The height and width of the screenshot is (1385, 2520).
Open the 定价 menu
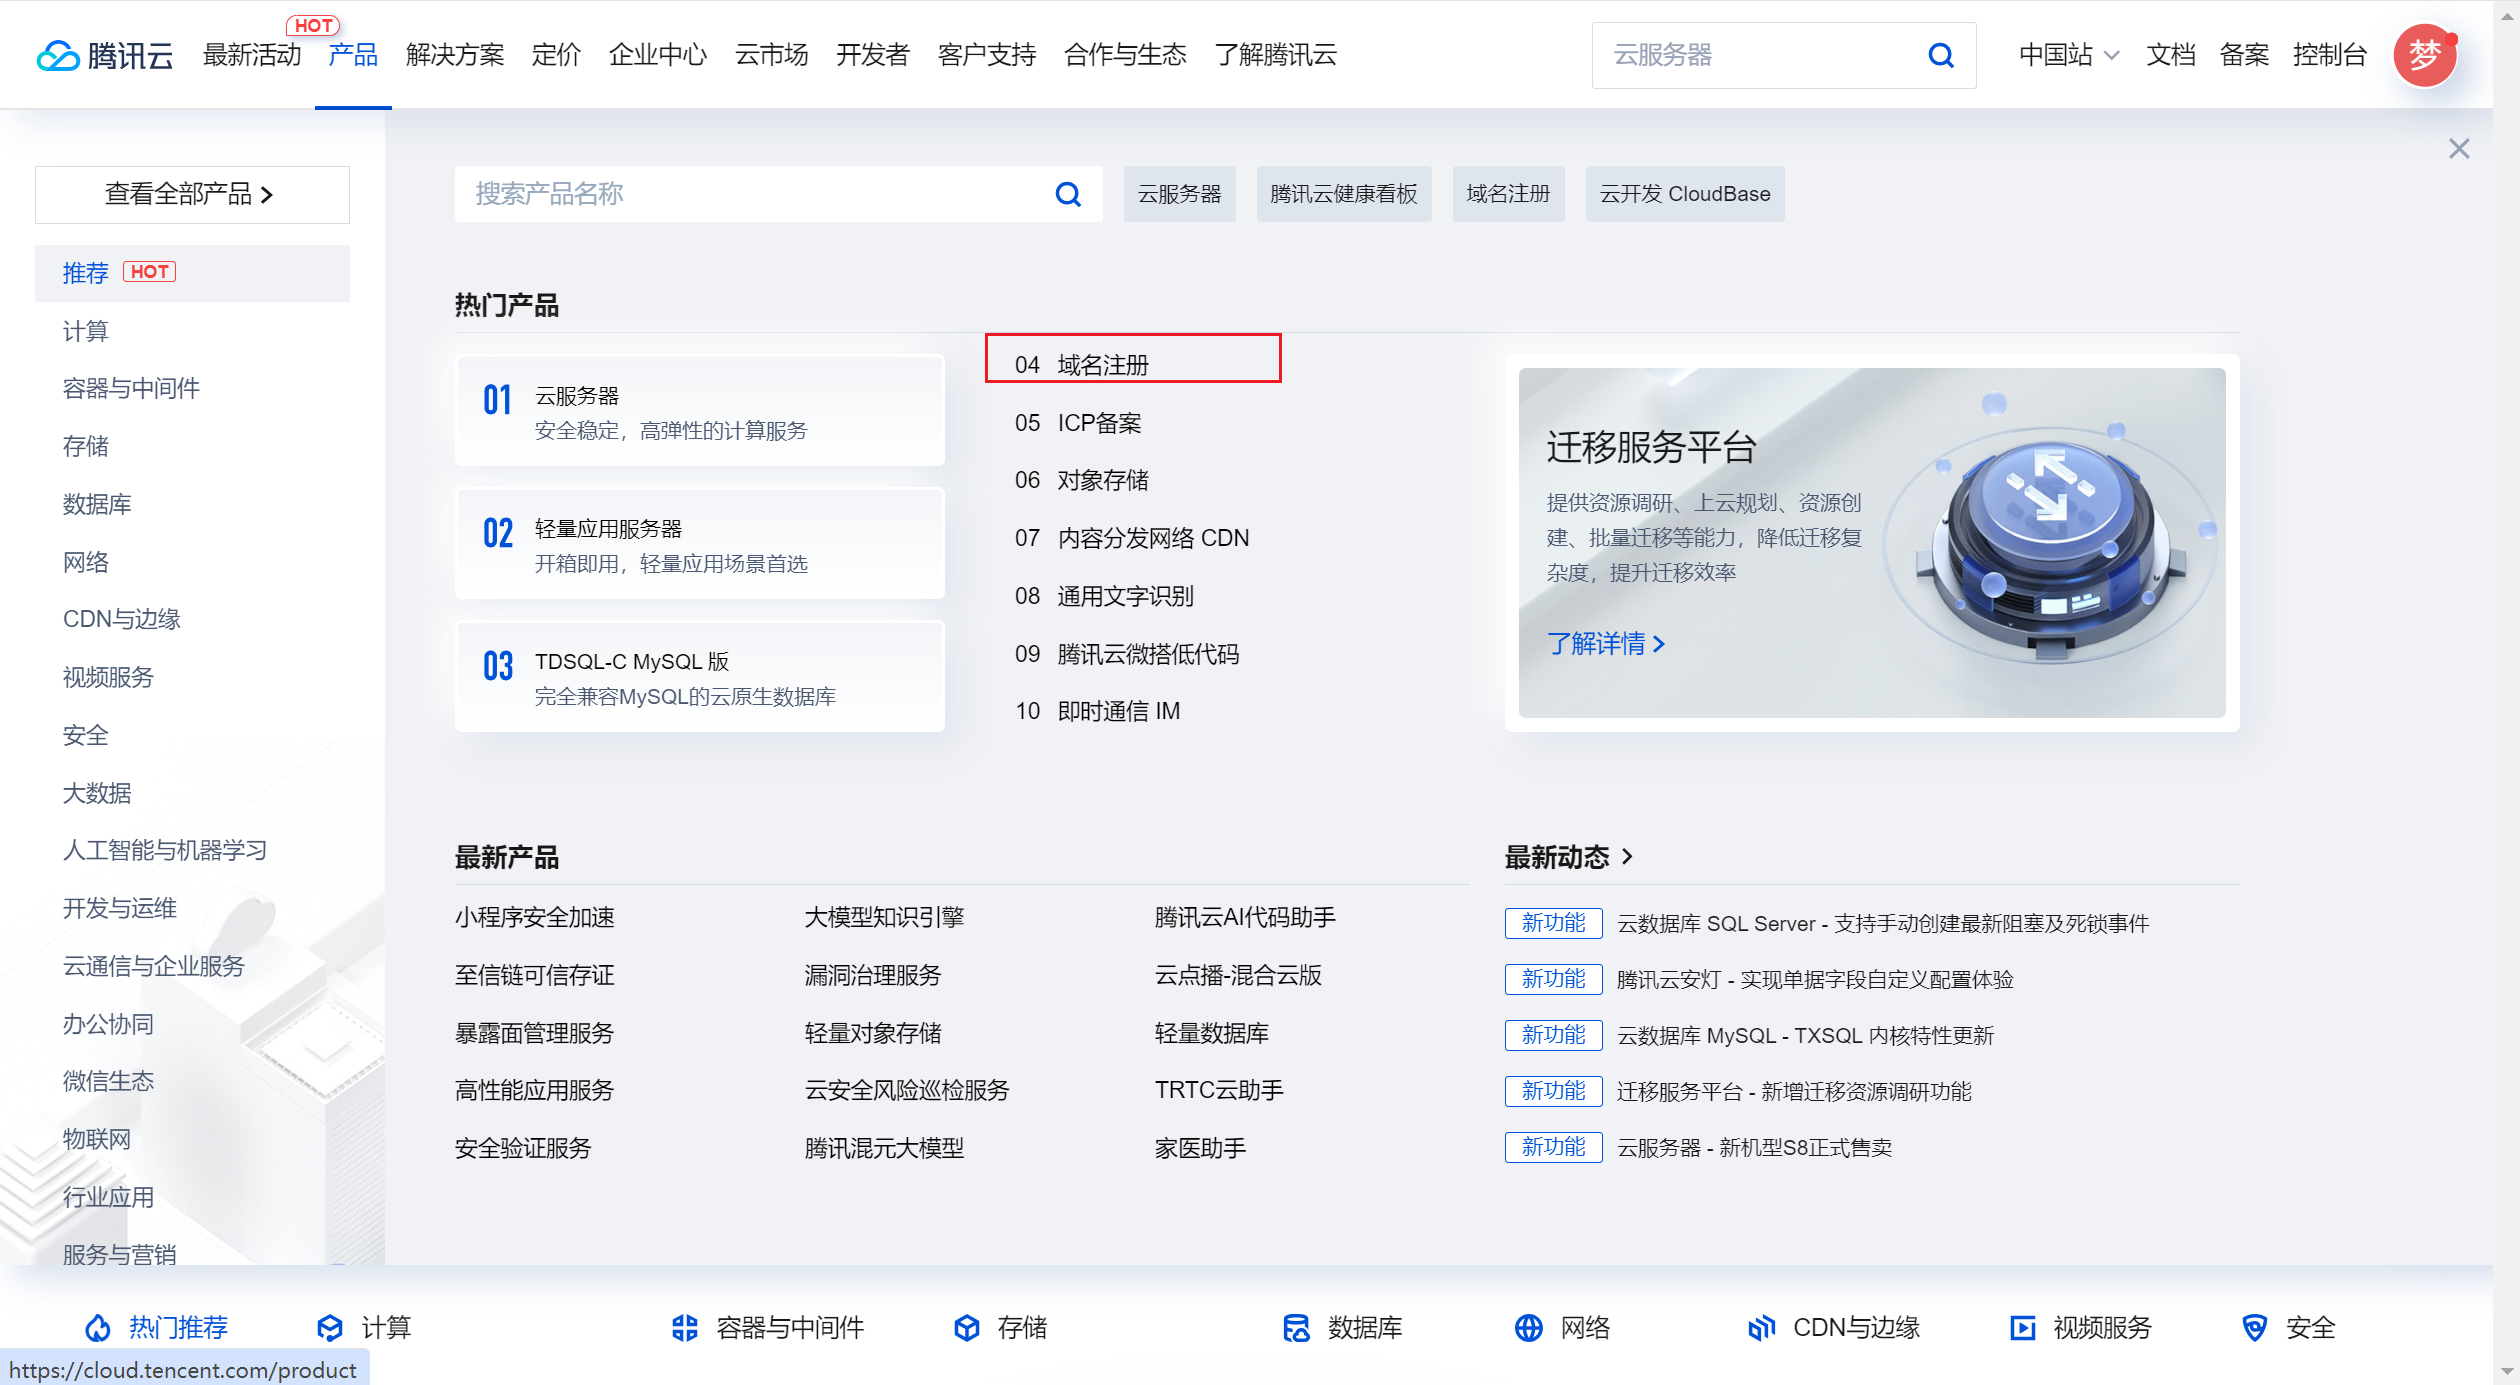(x=556, y=55)
